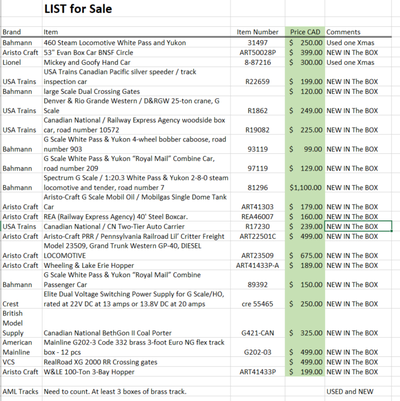Select the Canadian National BethGon II Coal Porter cell
The height and width of the screenshot is (401, 400).
point(136,323)
